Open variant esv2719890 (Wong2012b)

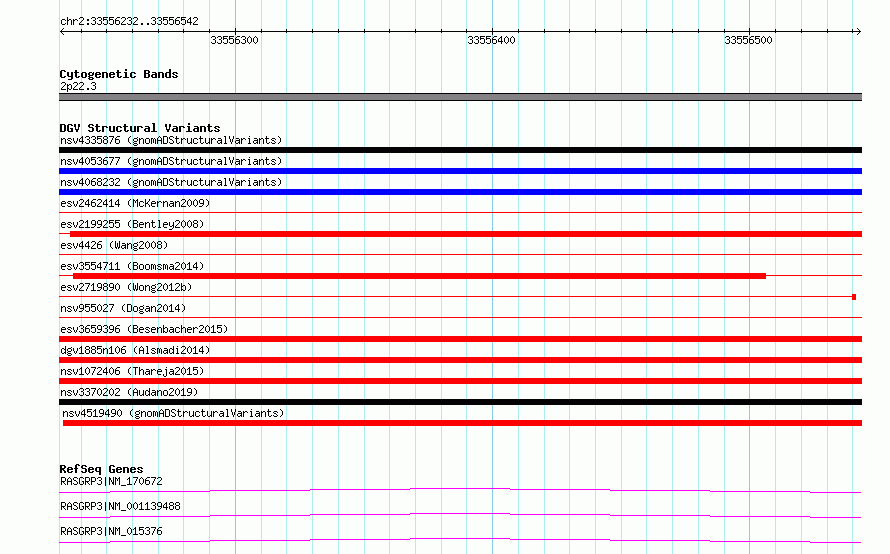point(126,287)
